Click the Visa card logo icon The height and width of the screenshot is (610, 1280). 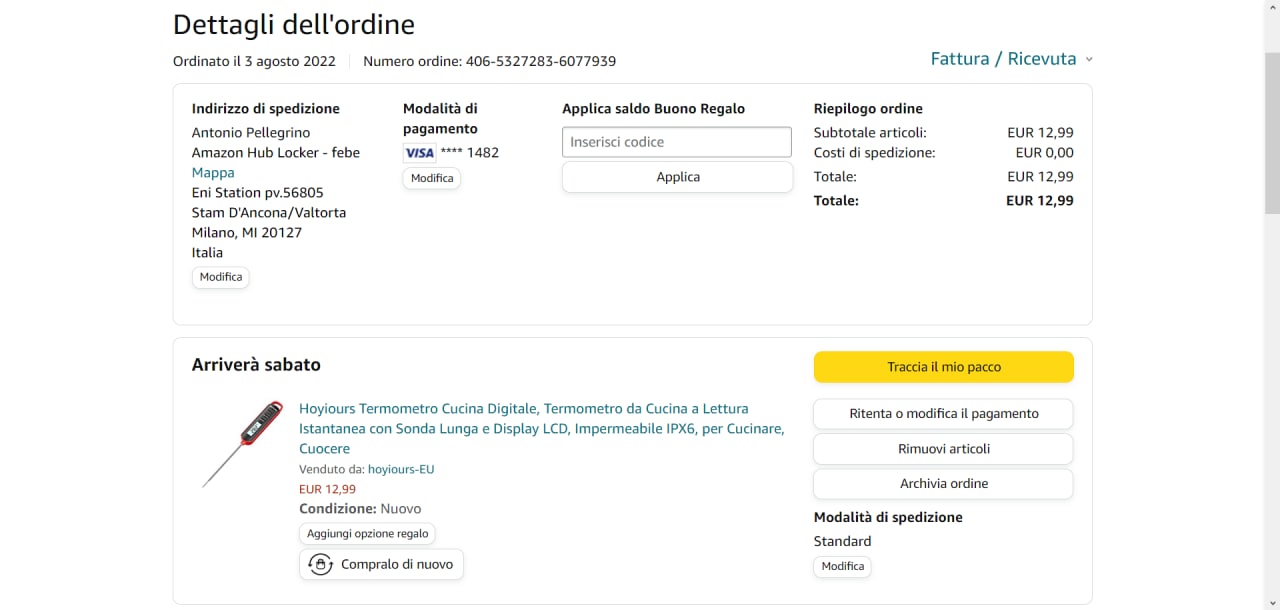[x=419, y=153]
